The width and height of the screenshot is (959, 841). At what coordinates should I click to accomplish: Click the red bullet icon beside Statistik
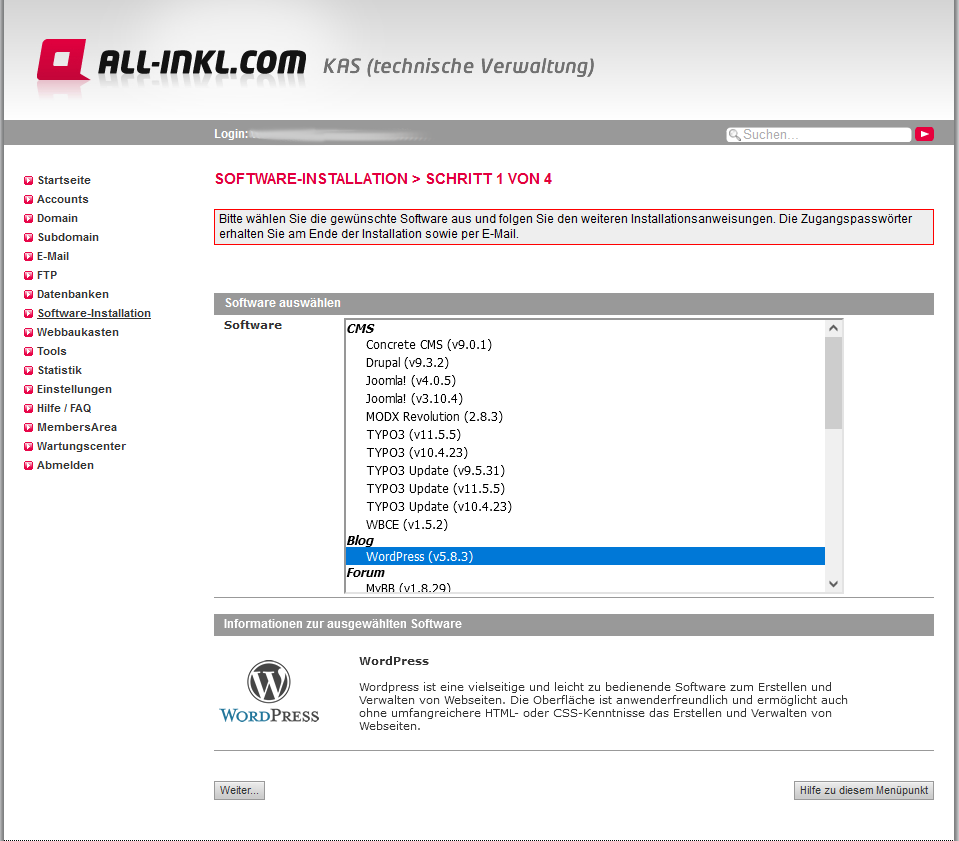tap(28, 370)
